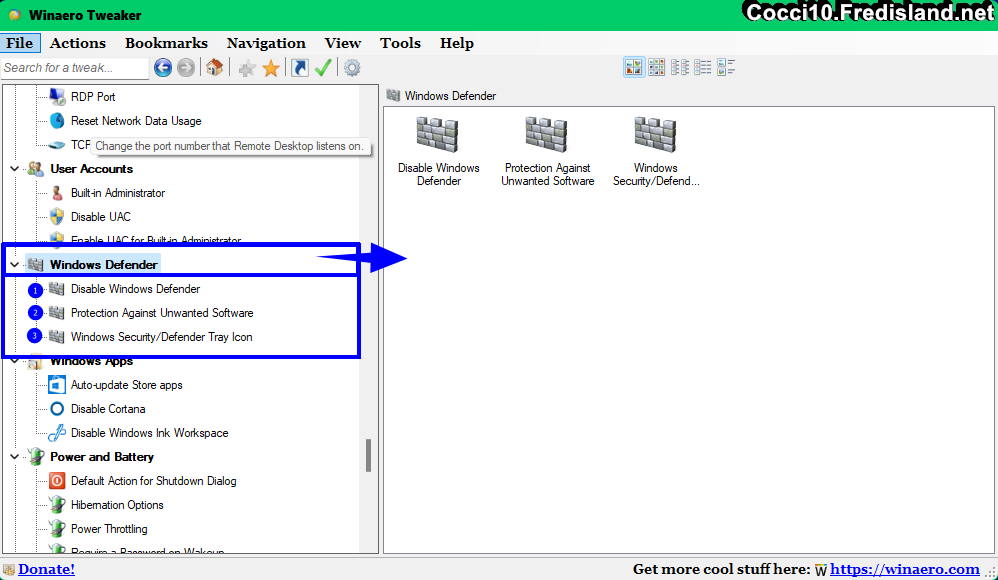
Task: Click the Auto-update Store apps icon
Action: pos(57,385)
